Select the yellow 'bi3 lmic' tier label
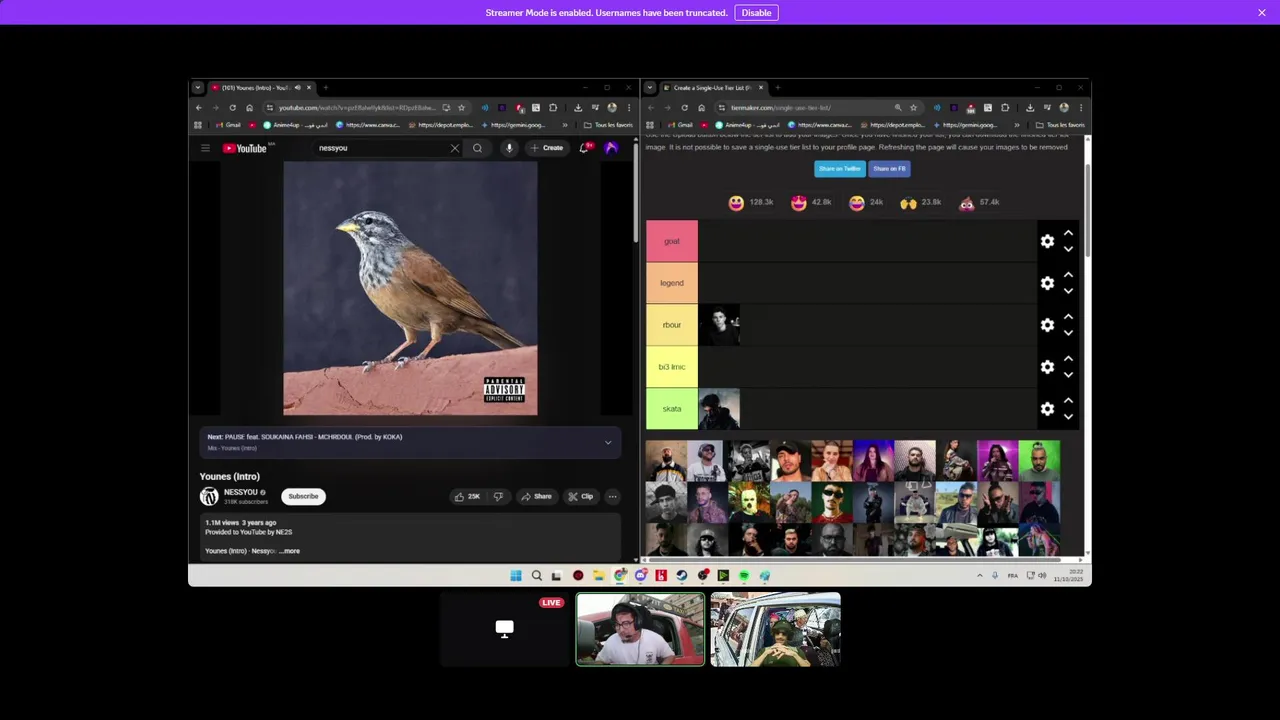This screenshot has height=720, width=1280. click(672, 367)
